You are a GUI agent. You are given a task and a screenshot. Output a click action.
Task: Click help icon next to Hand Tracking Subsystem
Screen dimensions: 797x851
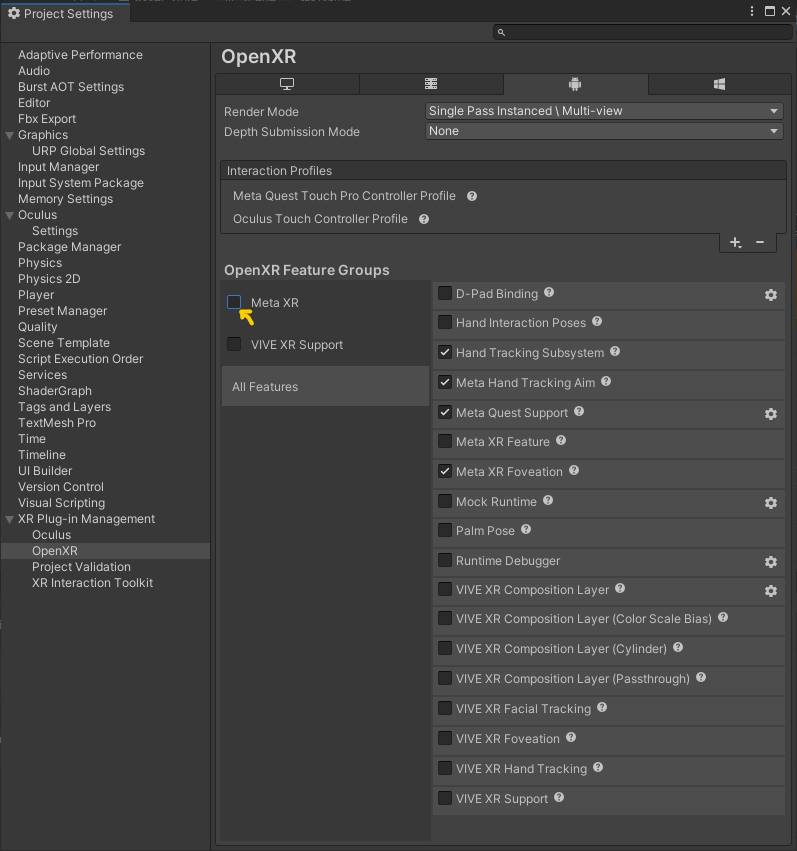tap(614, 352)
